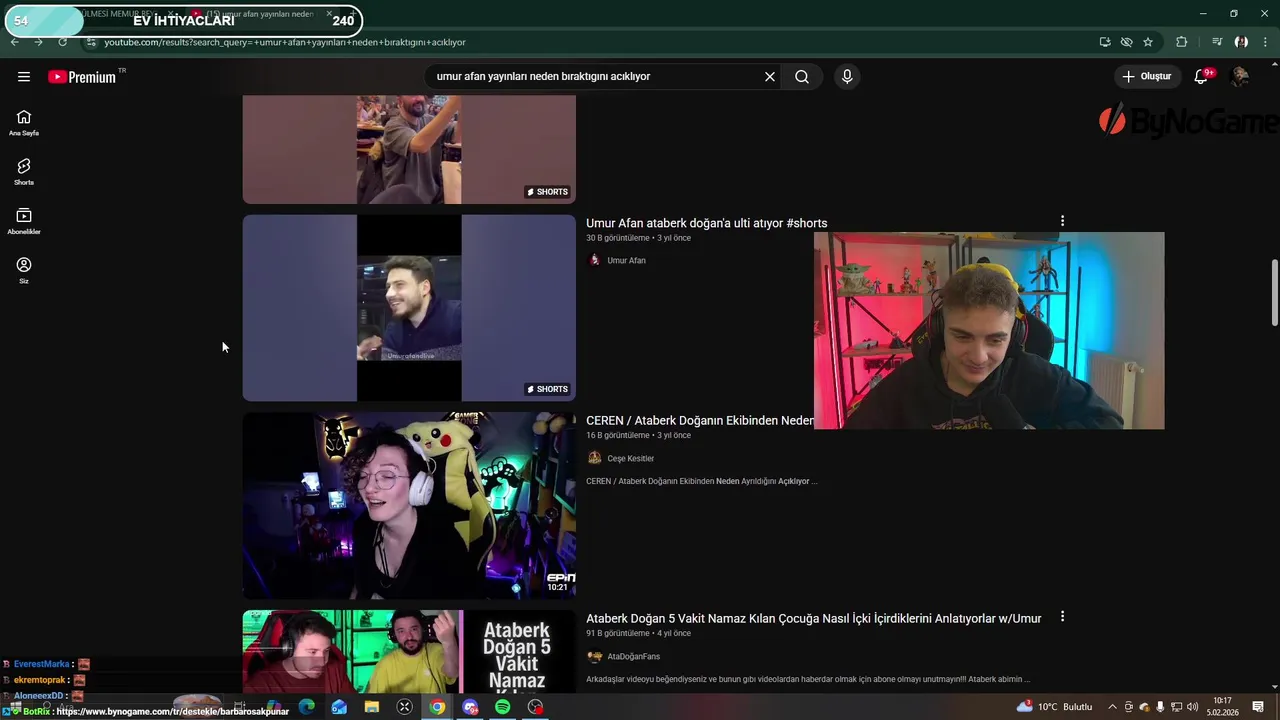Image resolution: width=1280 pixels, height=720 pixels.
Task: Click the YouTube Premium logo
Action: (82, 77)
